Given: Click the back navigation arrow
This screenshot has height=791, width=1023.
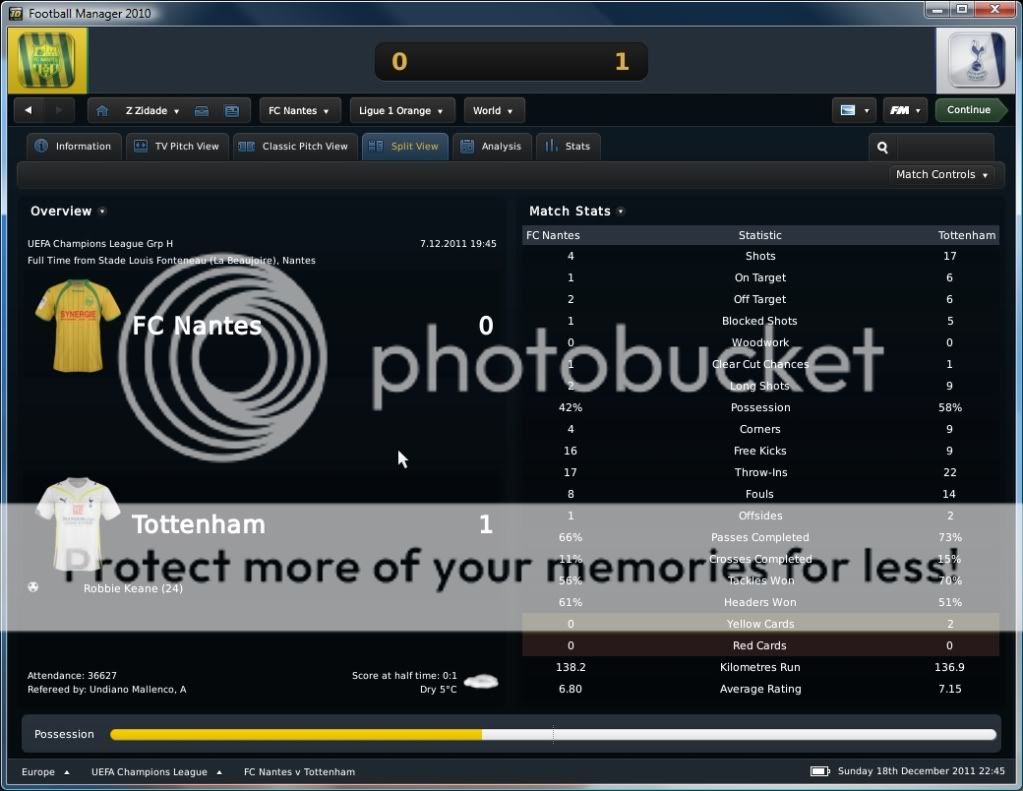Looking at the screenshot, I should tap(29, 111).
